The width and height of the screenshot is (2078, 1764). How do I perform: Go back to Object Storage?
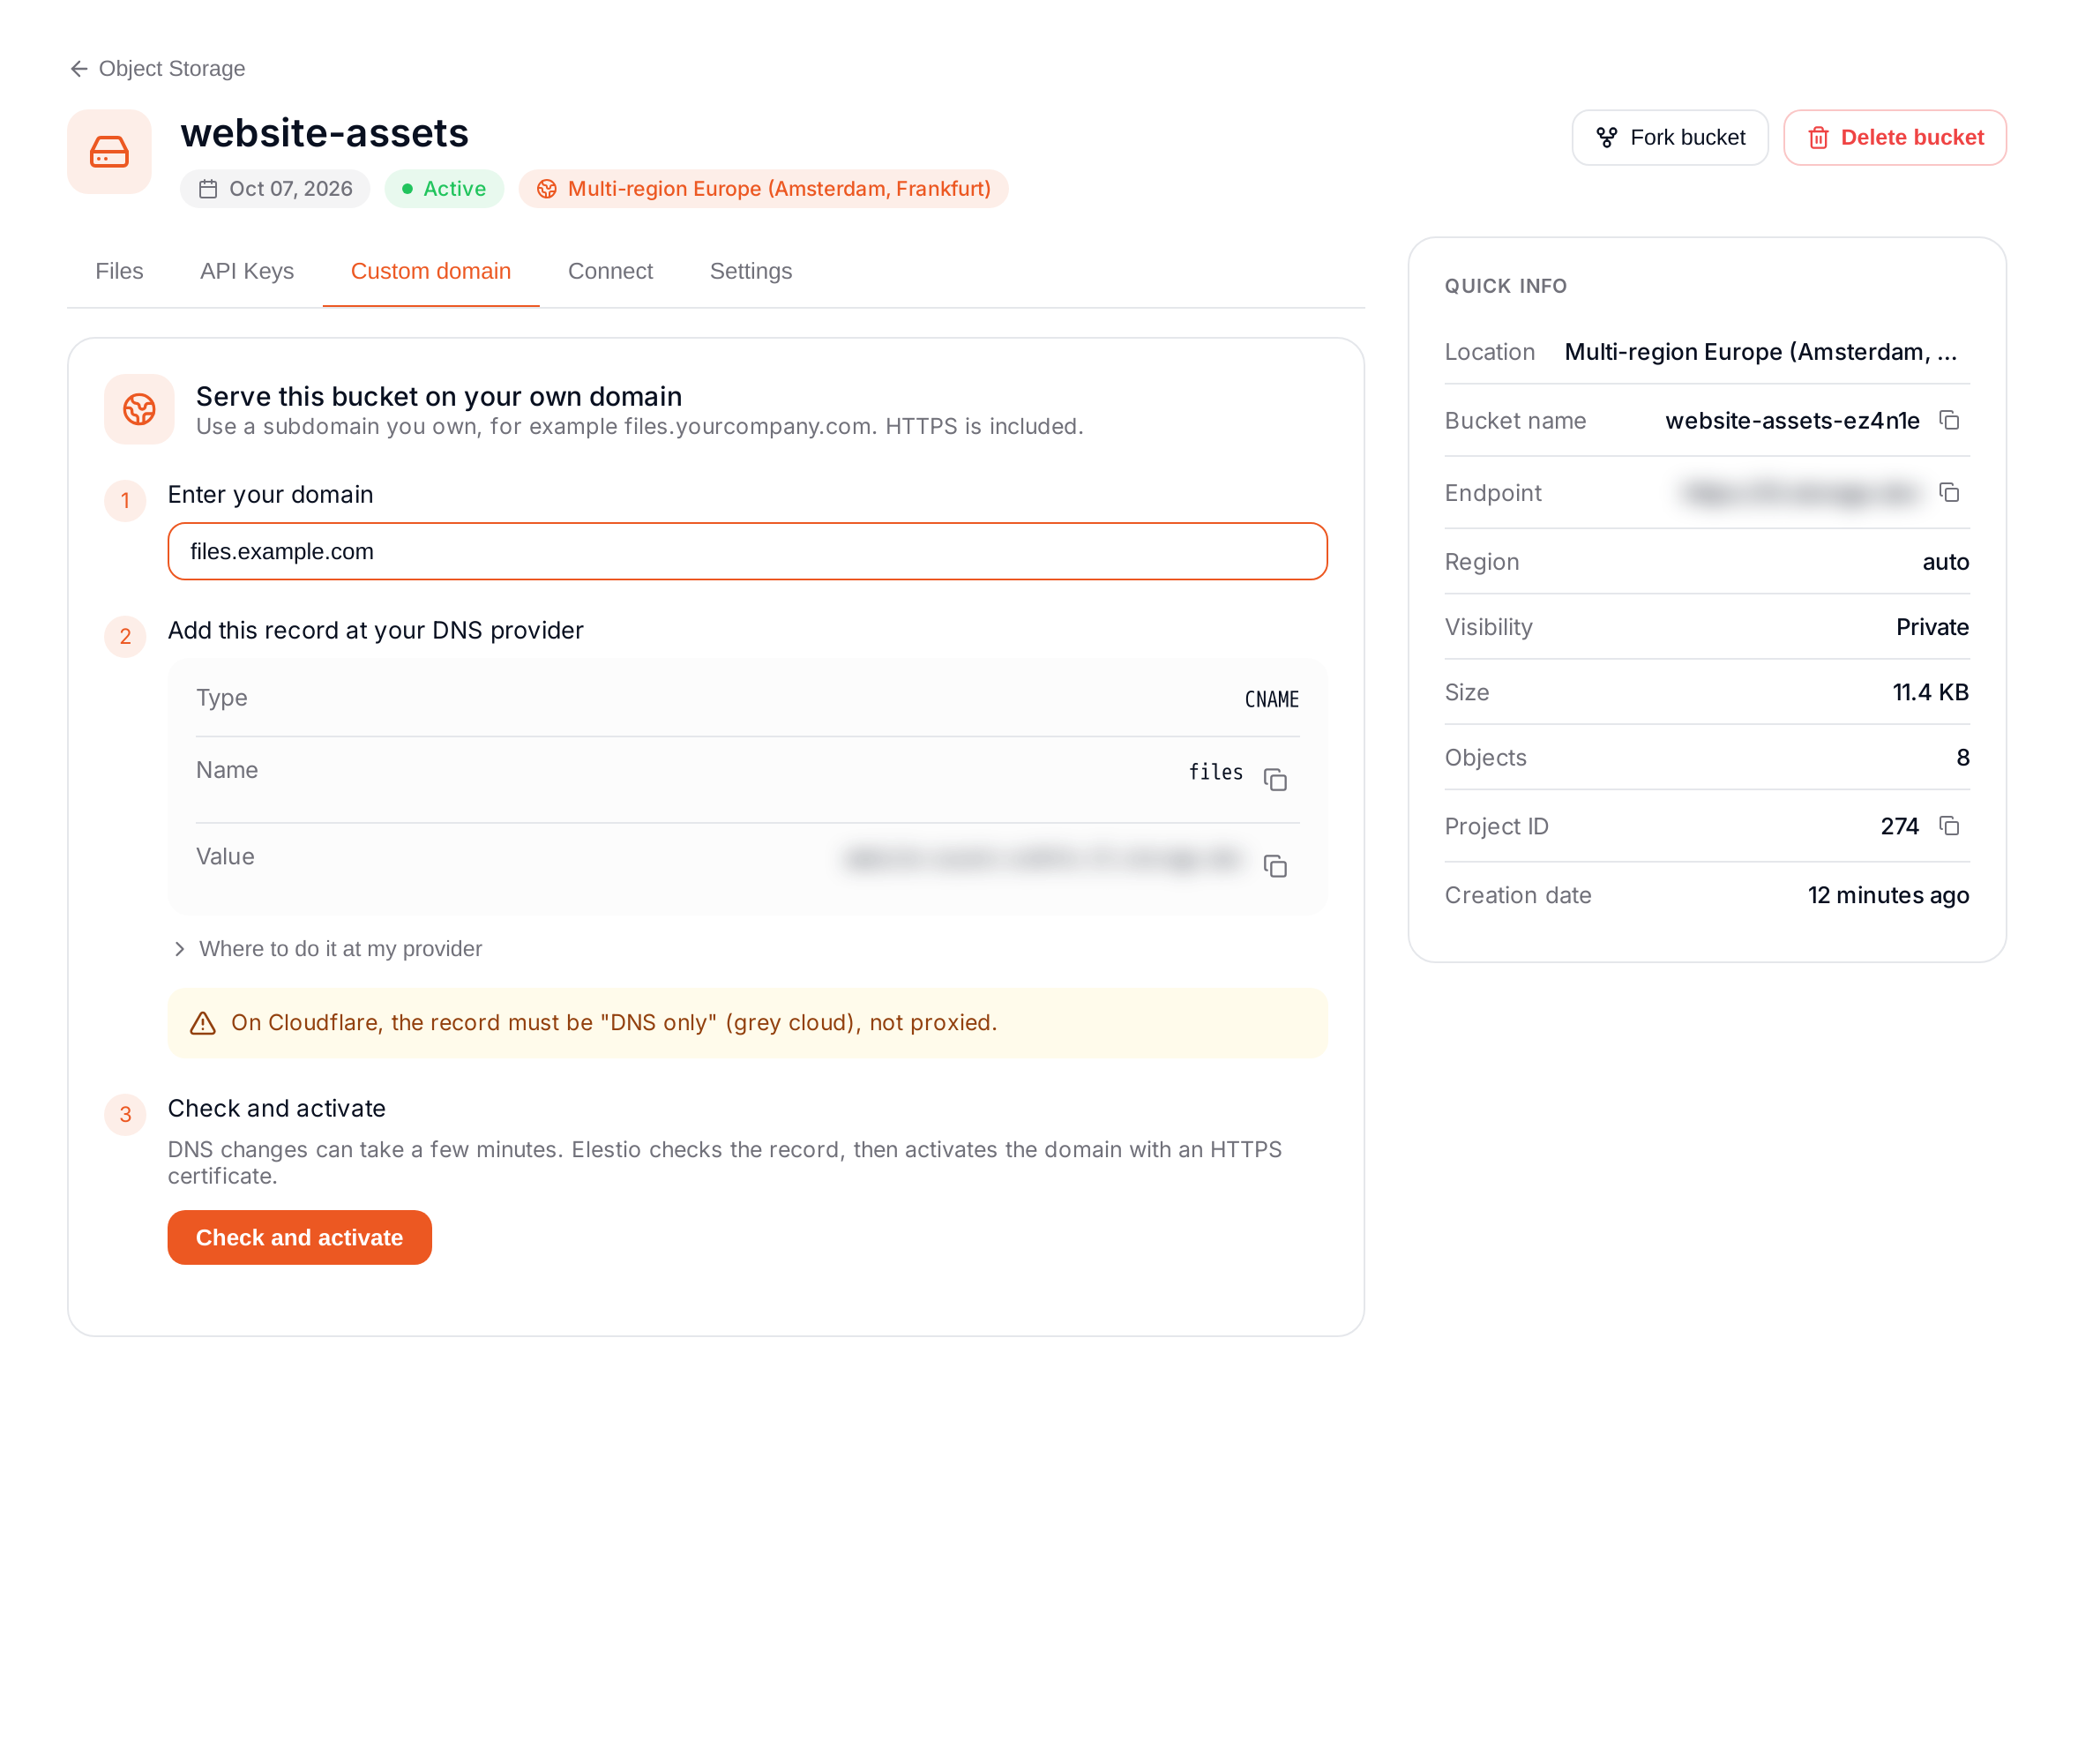(157, 68)
